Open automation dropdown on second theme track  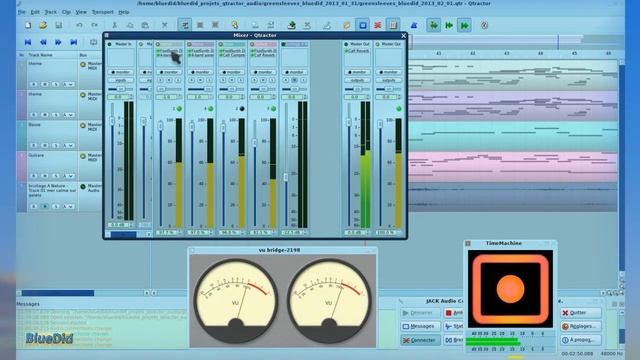(x=69, y=115)
